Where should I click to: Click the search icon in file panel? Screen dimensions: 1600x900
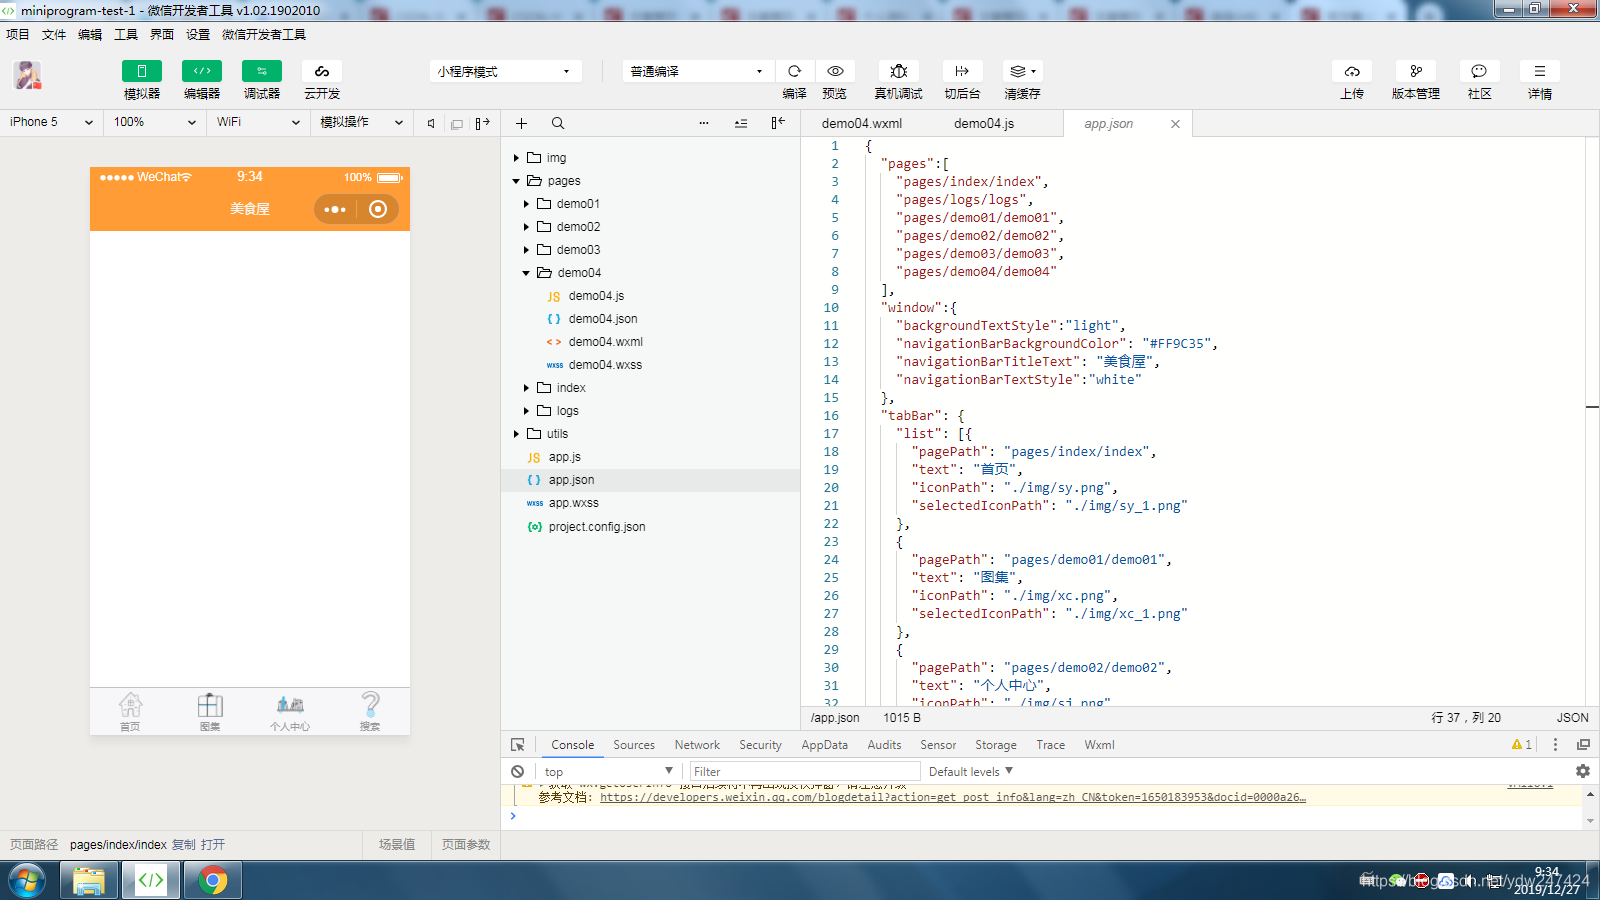tap(558, 123)
